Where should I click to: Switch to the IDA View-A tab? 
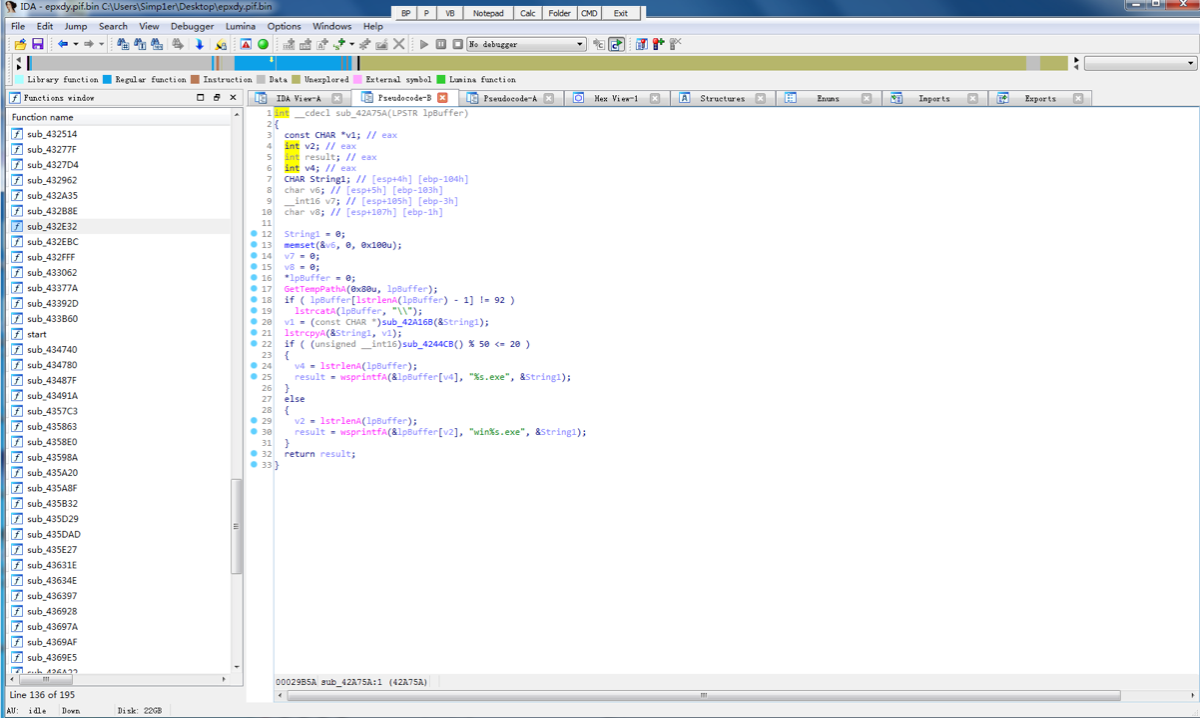tap(298, 98)
